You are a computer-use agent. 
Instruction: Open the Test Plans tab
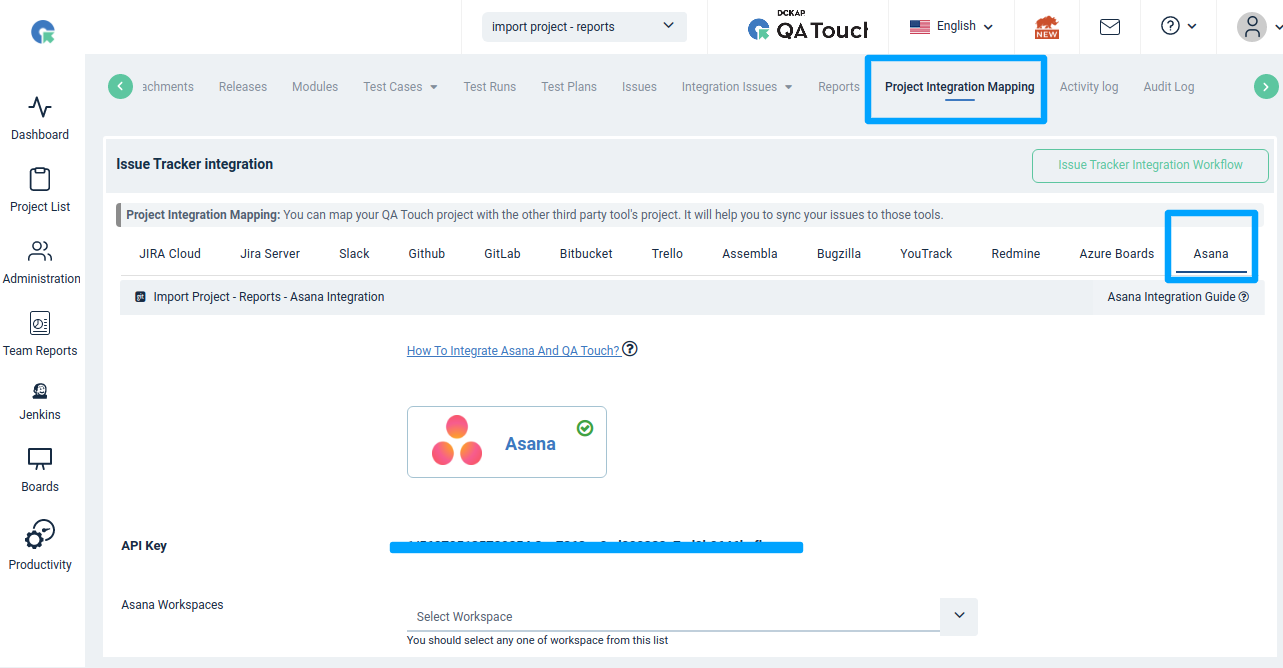[x=569, y=87]
